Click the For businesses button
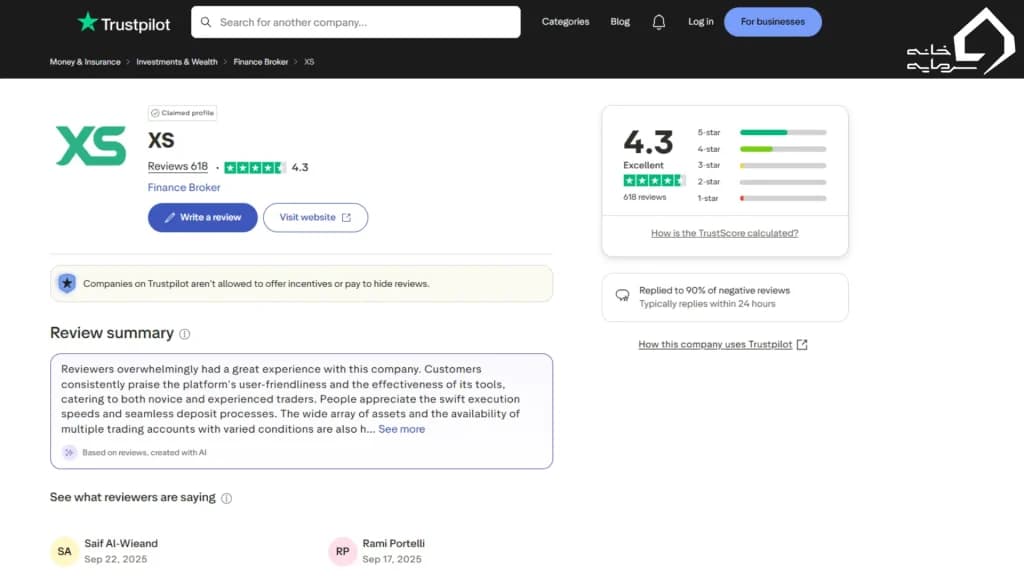Viewport: 1024px width, 576px height. [773, 22]
